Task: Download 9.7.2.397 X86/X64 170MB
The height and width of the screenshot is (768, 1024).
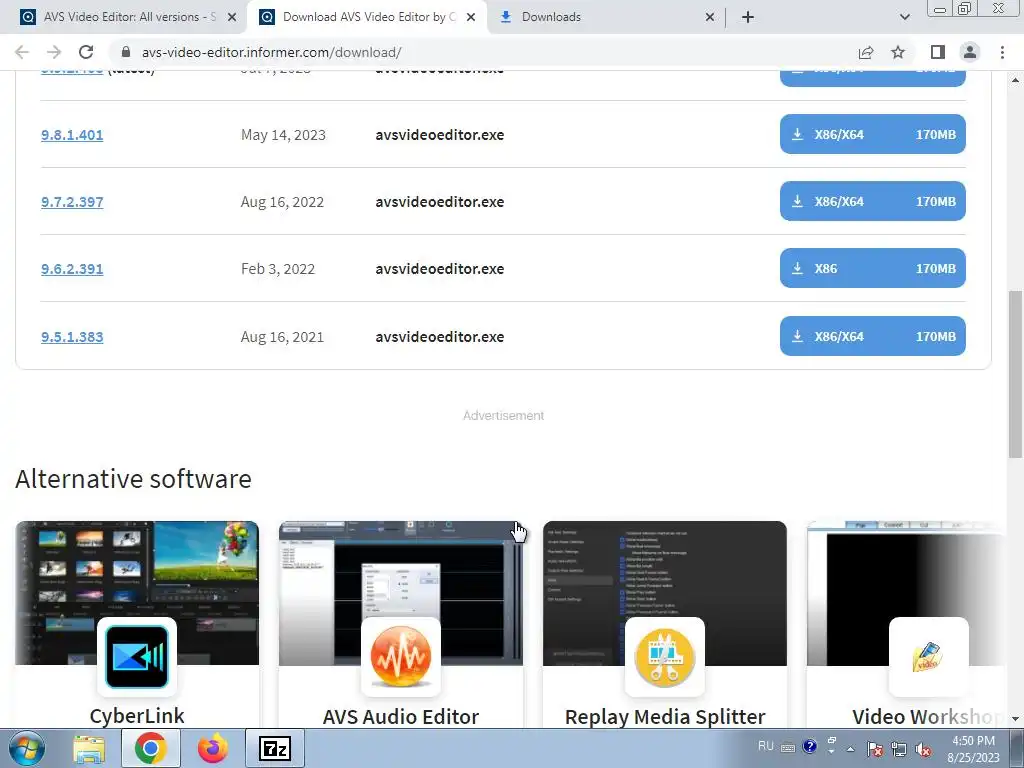Action: coord(872,201)
